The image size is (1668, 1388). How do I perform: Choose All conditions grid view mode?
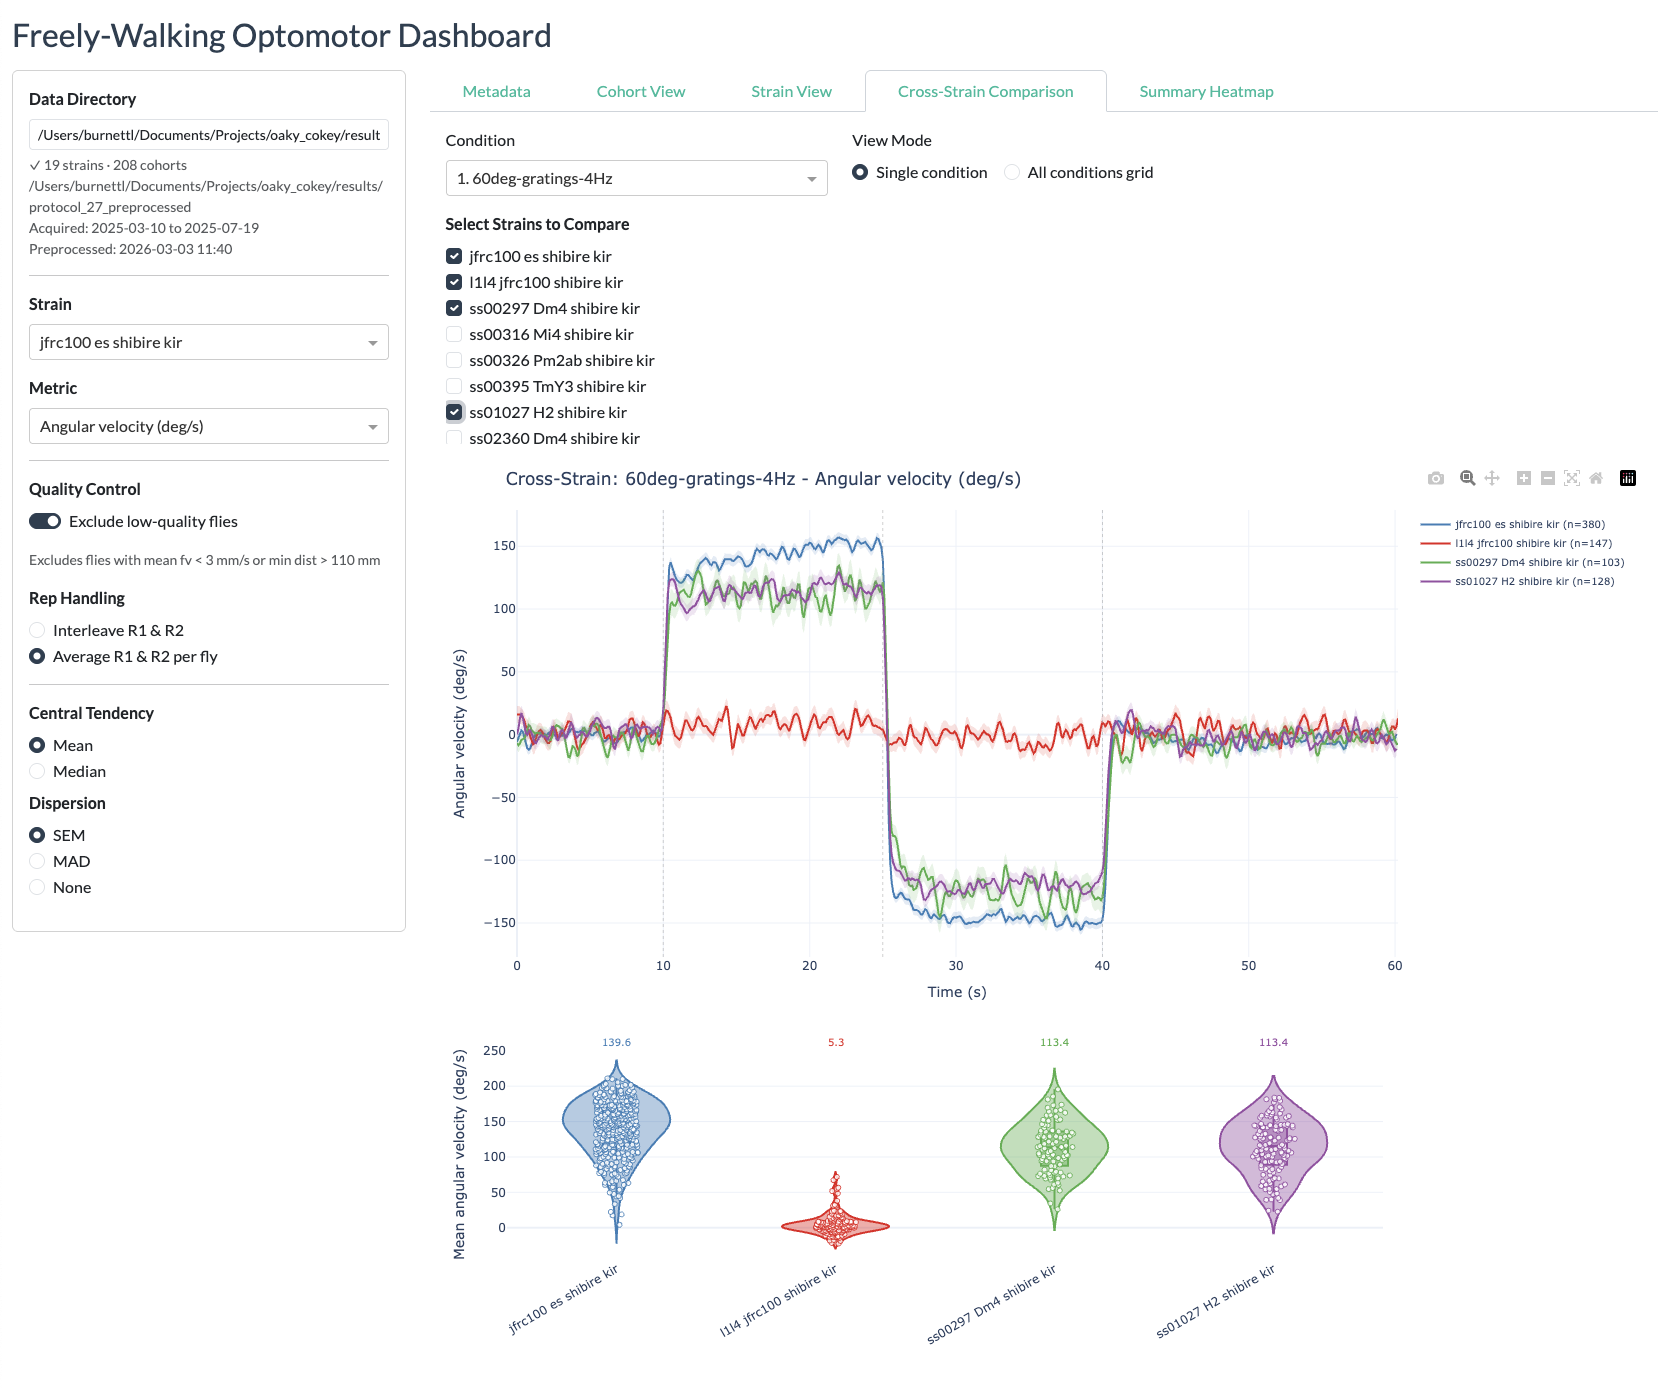(1012, 172)
